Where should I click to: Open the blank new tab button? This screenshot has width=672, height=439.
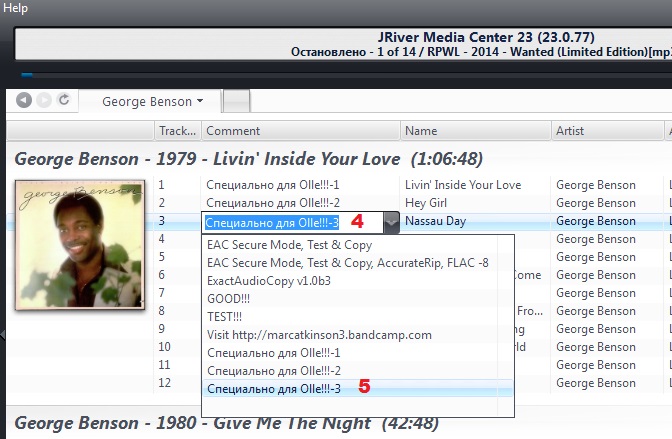(x=237, y=101)
